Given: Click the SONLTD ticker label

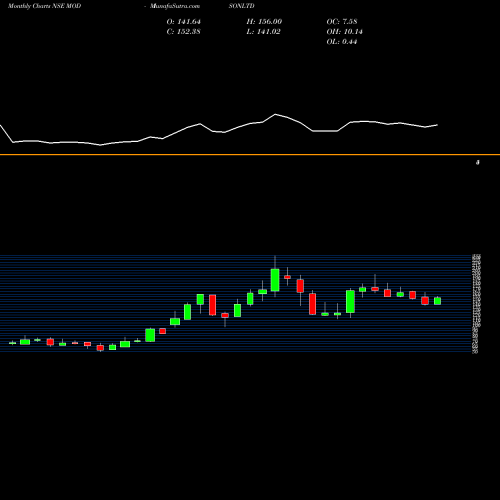Looking at the screenshot, I should (x=242, y=6).
